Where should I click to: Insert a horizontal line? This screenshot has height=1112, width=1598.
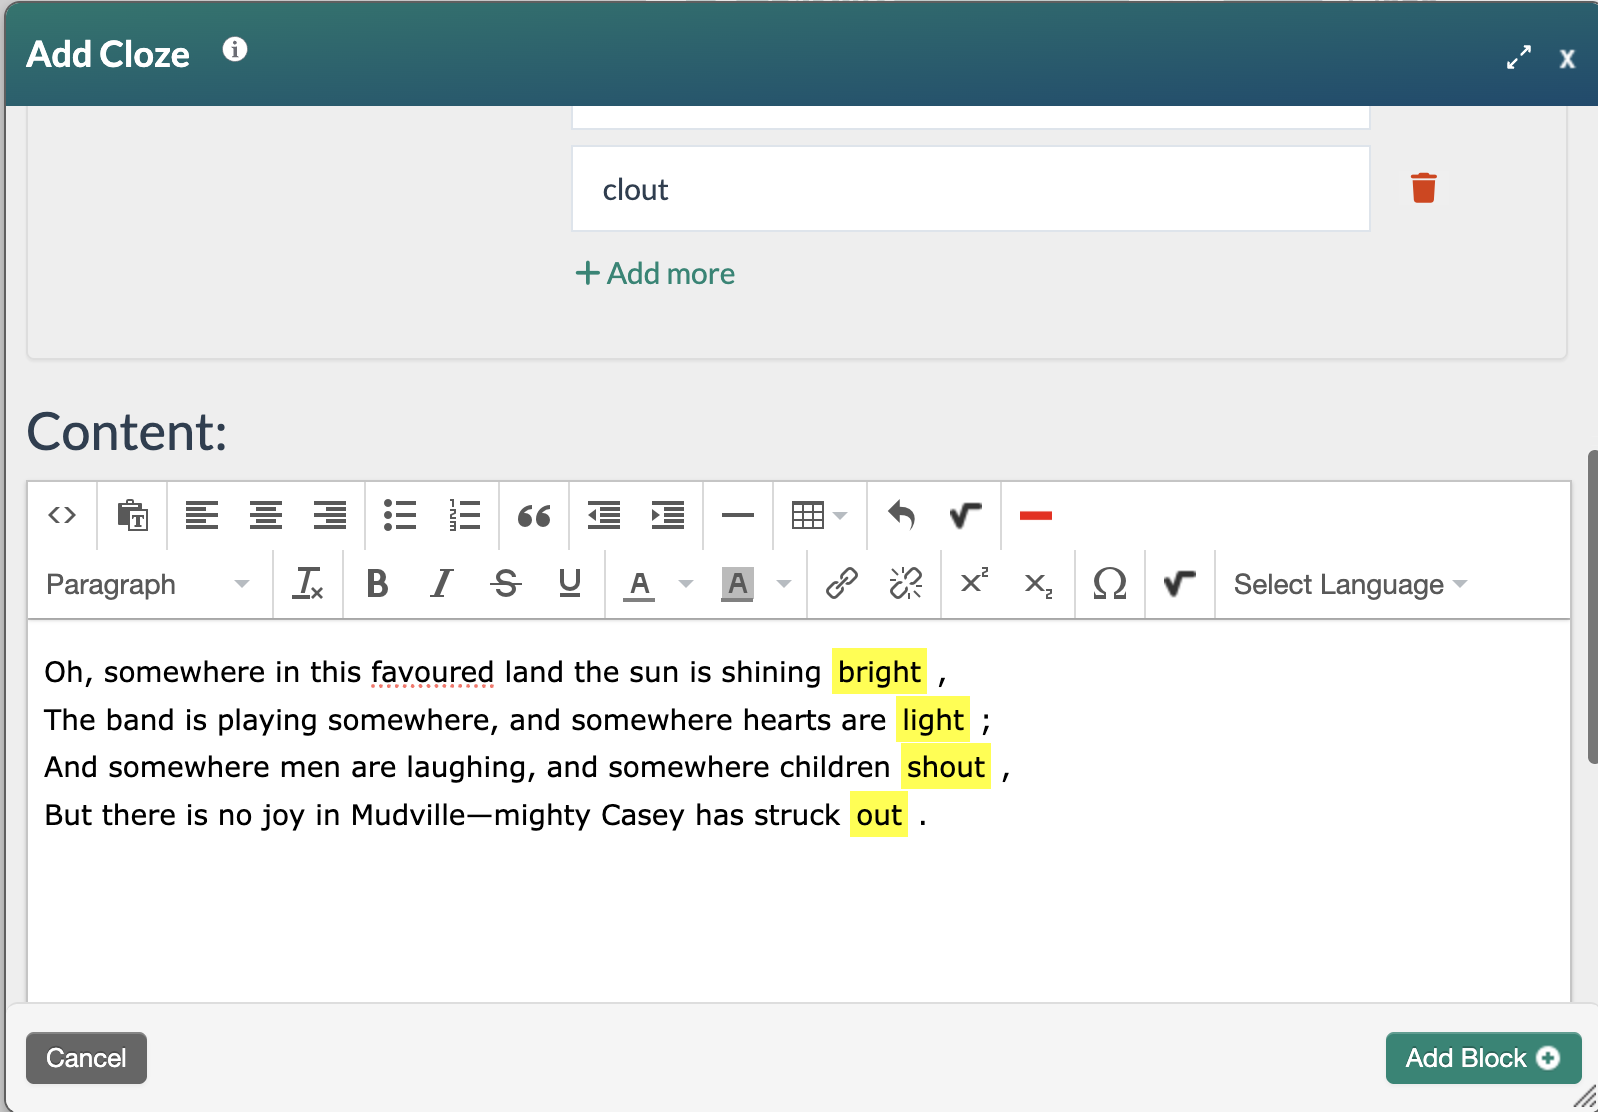click(x=738, y=515)
